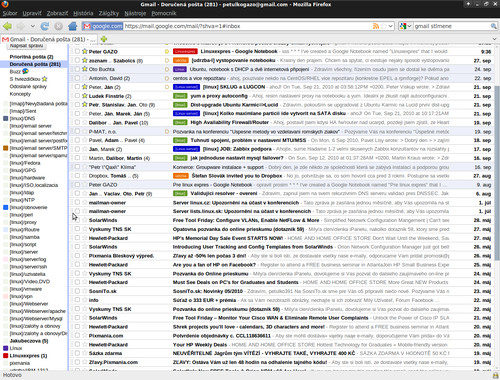The width and height of the screenshot is (500, 380).
Task: Open the Nástroje menu
Action: [x=135, y=13]
